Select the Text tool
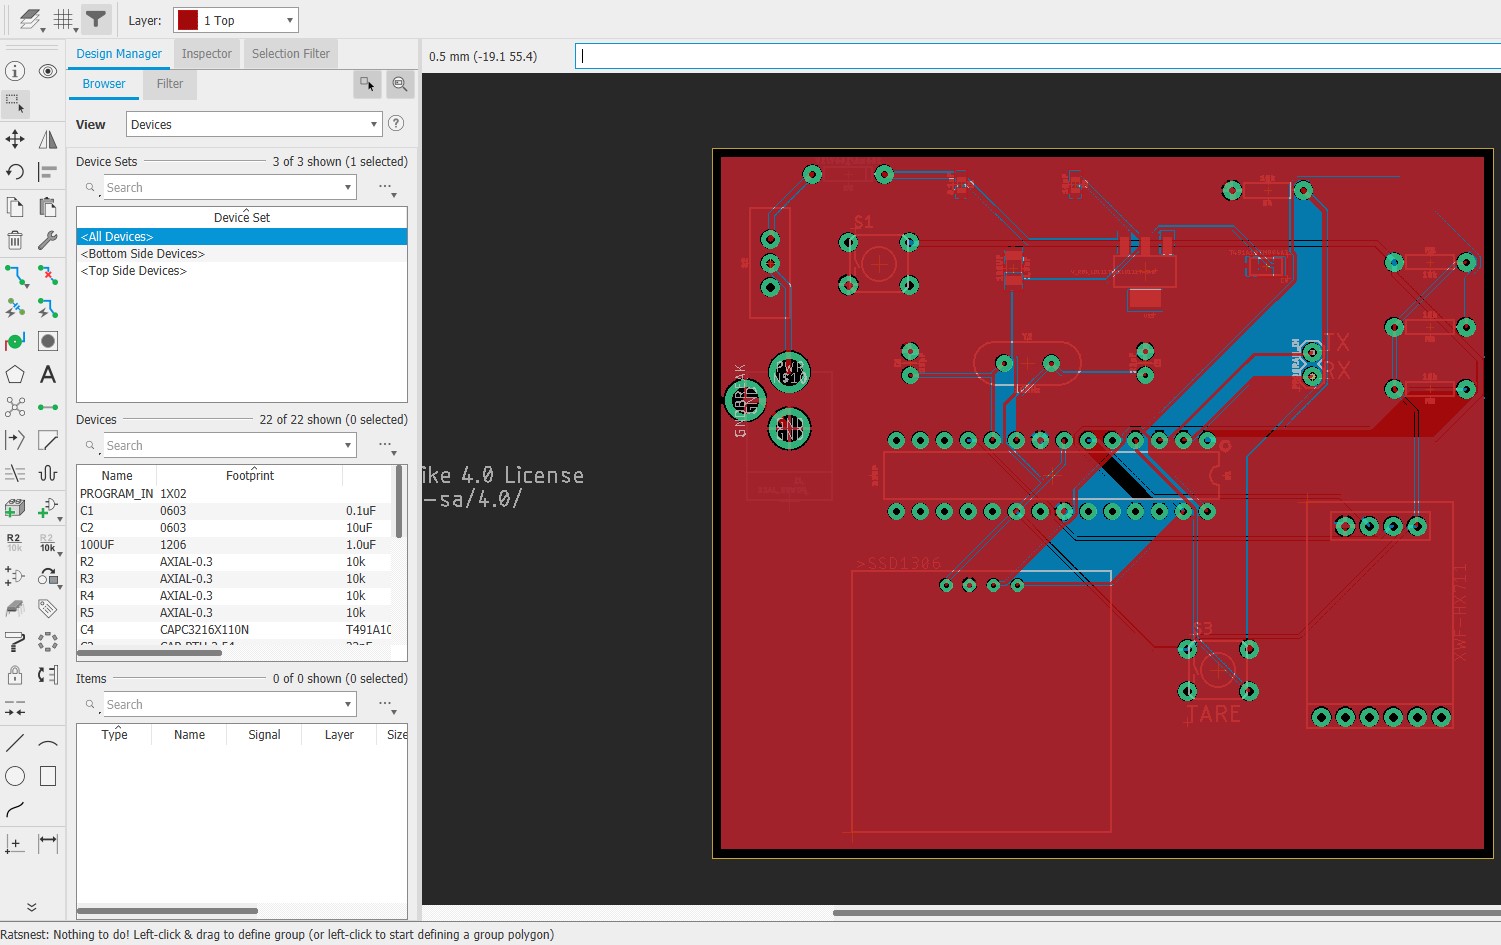The height and width of the screenshot is (945, 1501). [47, 375]
